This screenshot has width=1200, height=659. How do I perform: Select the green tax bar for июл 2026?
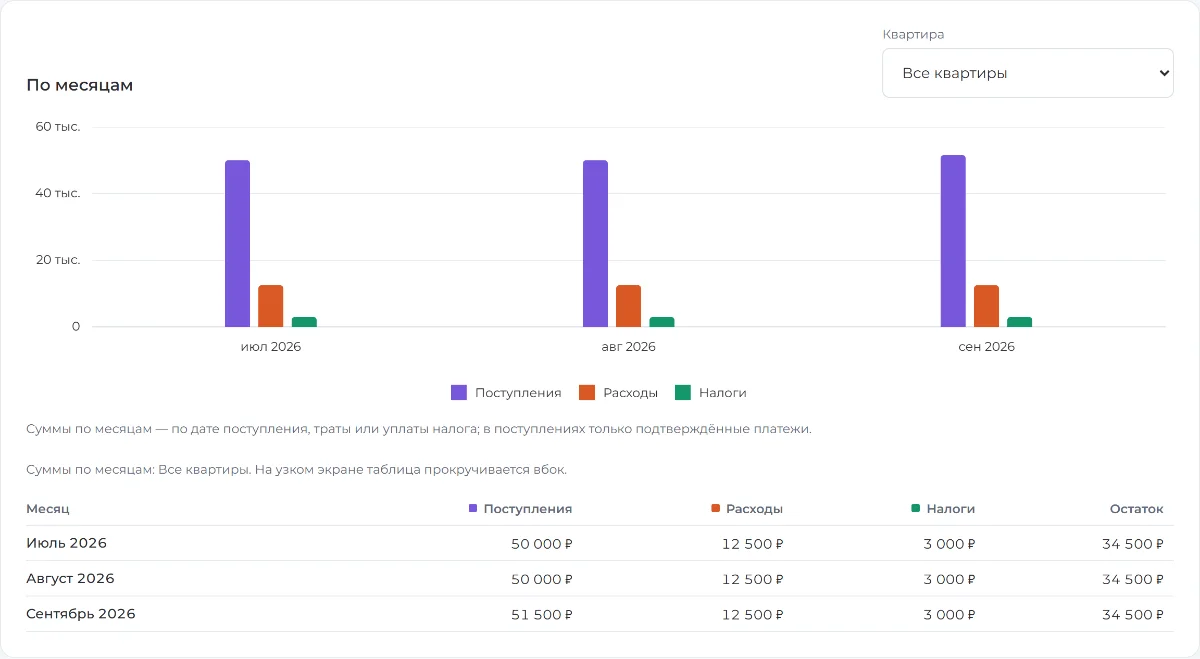304,322
